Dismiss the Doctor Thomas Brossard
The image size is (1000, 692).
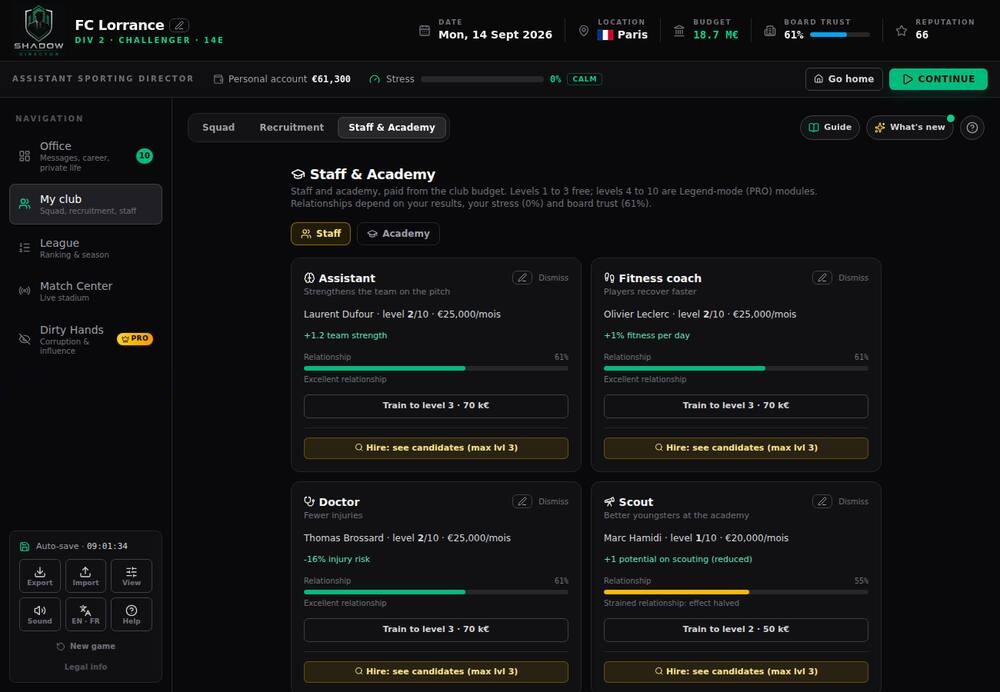[553, 502]
